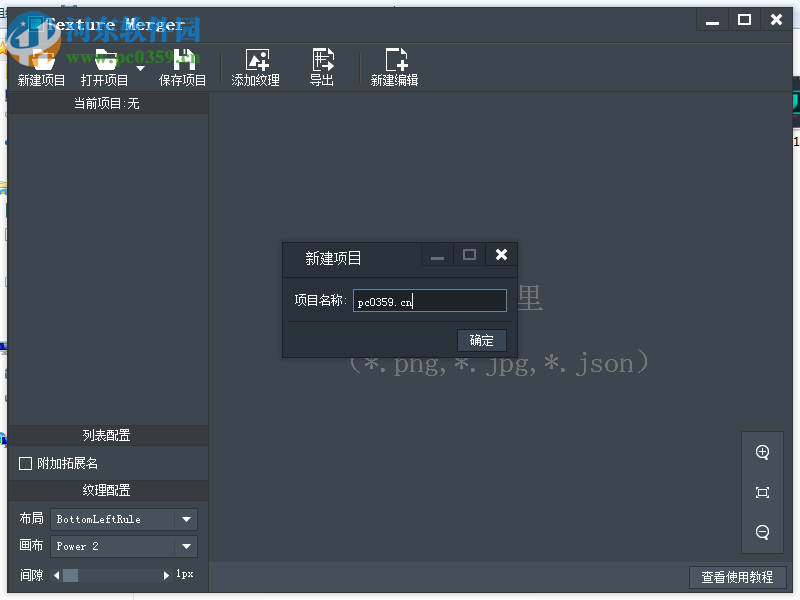
Task: Export the texture atlas via 导出 icon
Action: (x=322, y=66)
